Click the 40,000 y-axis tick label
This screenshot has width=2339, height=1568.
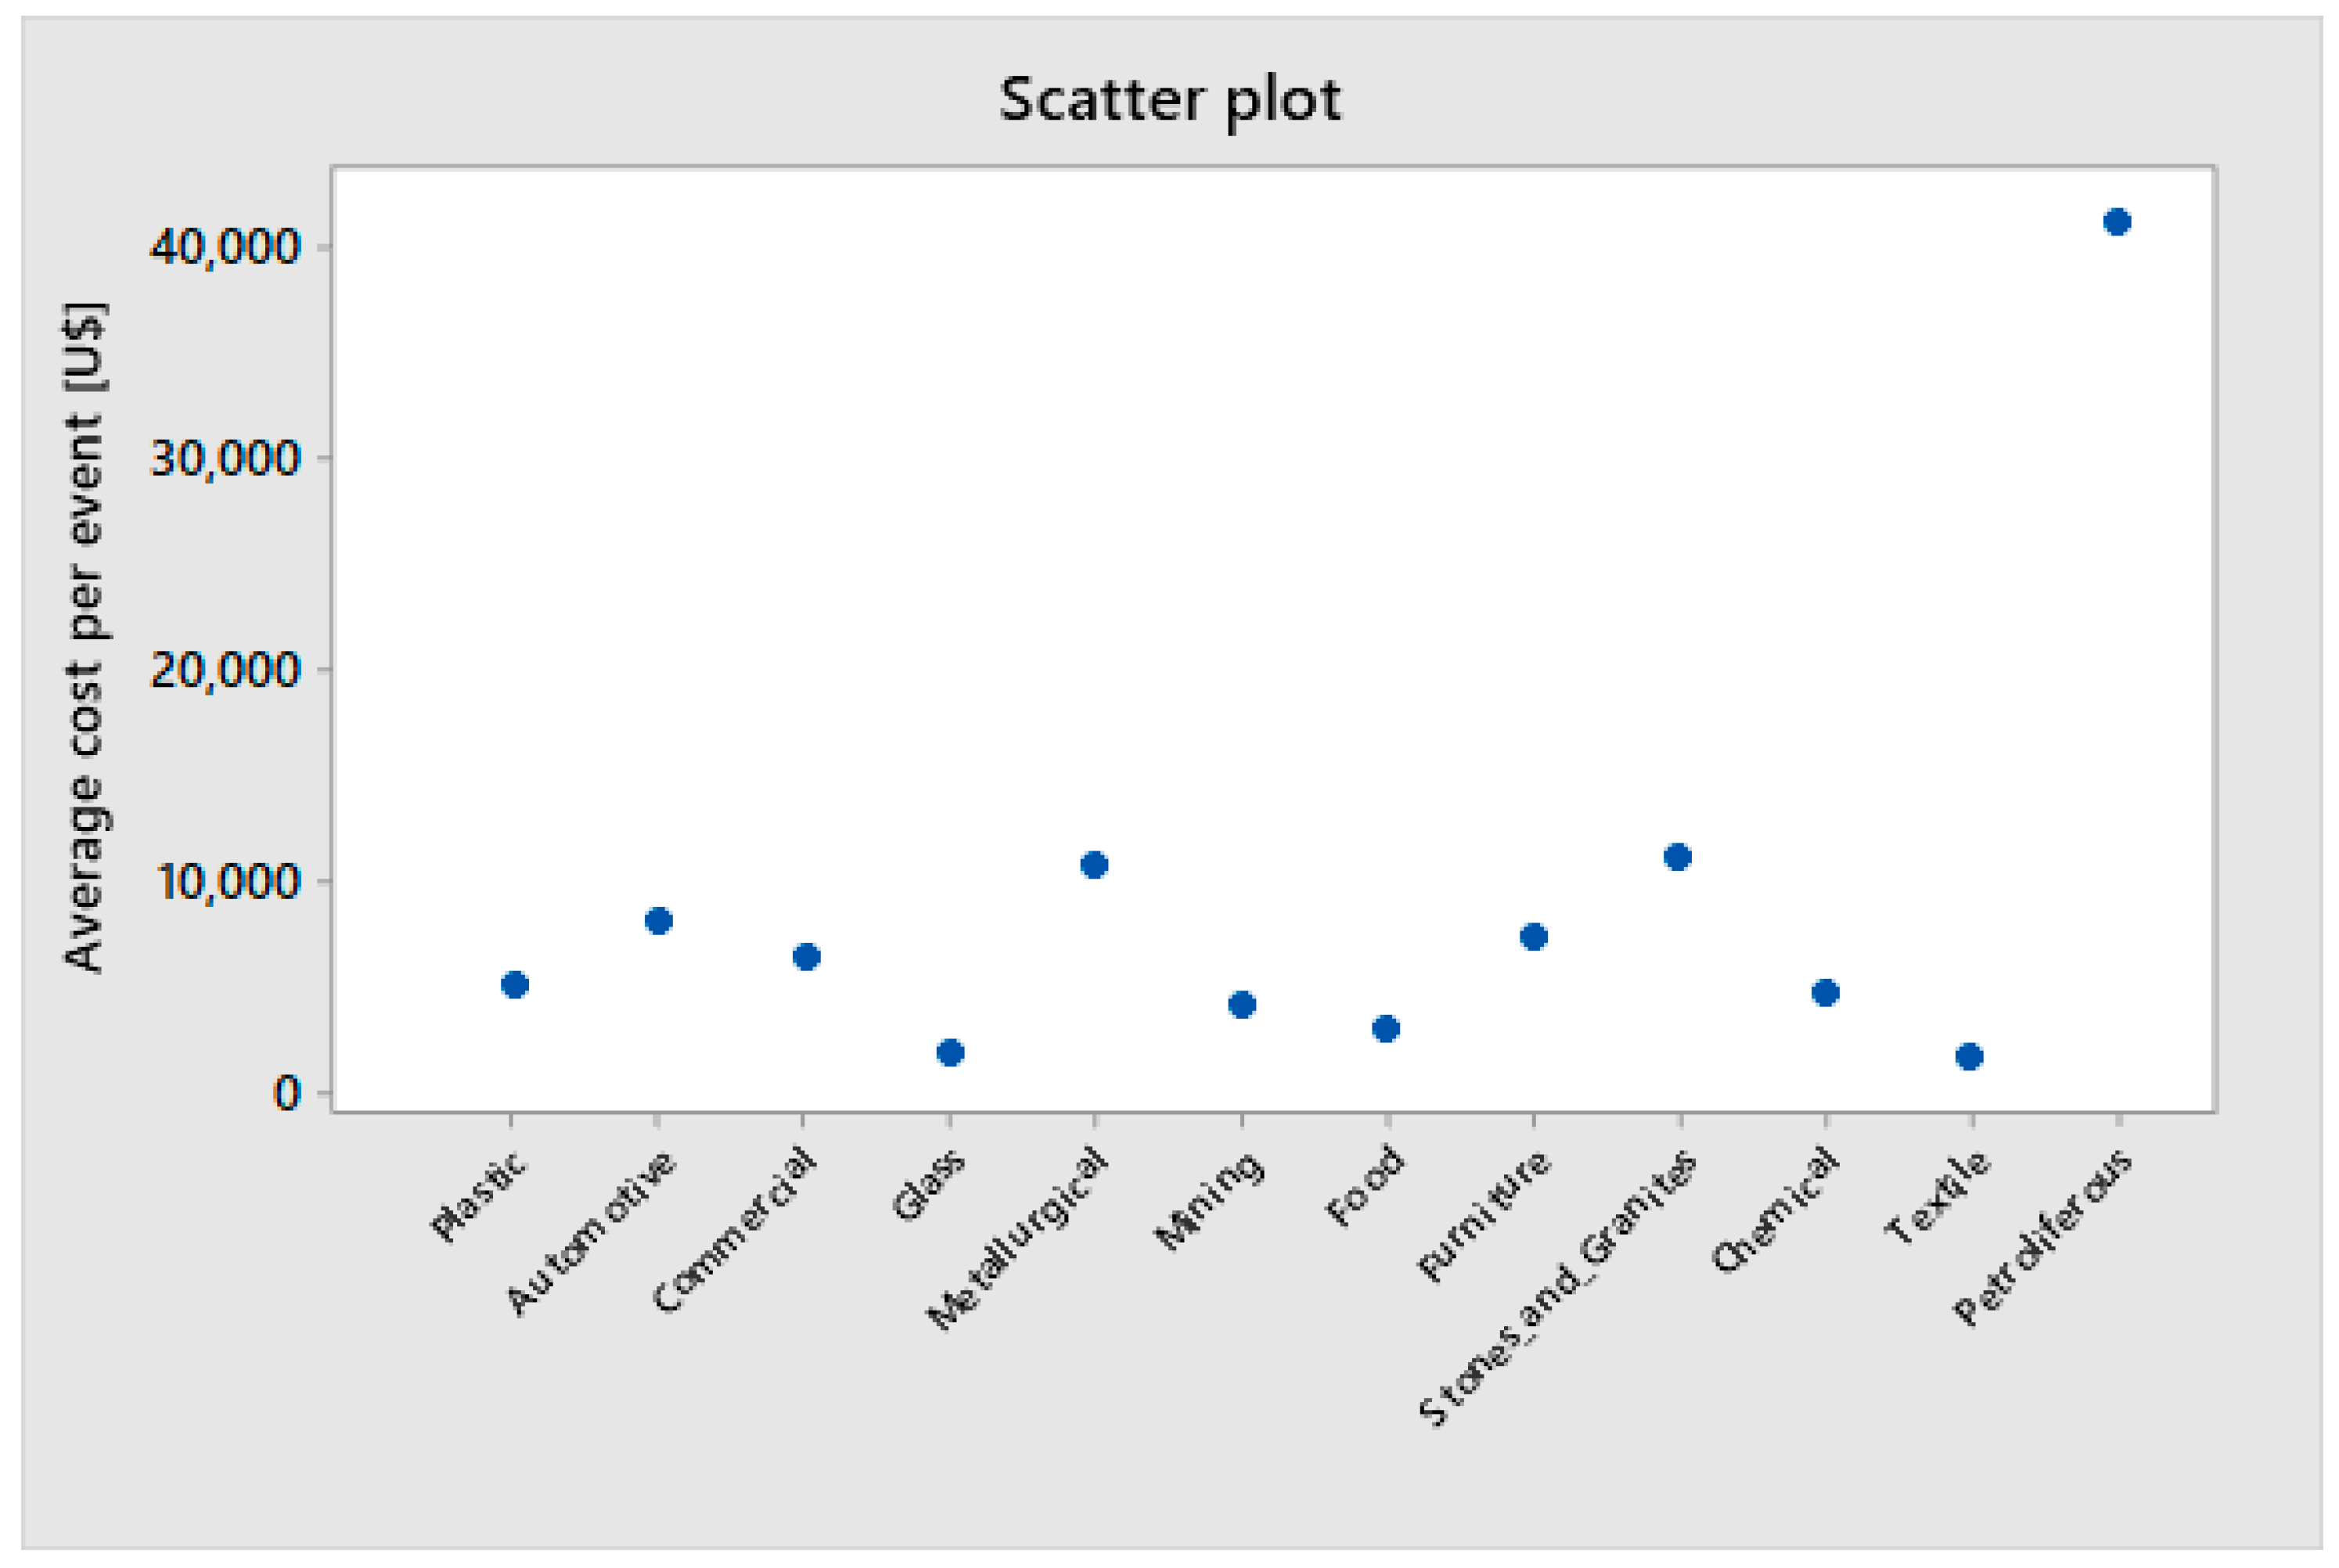[x=225, y=247]
